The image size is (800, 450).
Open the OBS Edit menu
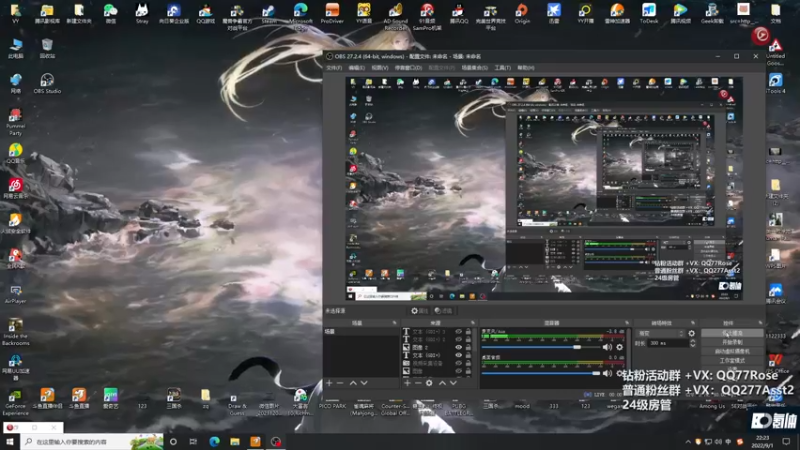point(357,68)
